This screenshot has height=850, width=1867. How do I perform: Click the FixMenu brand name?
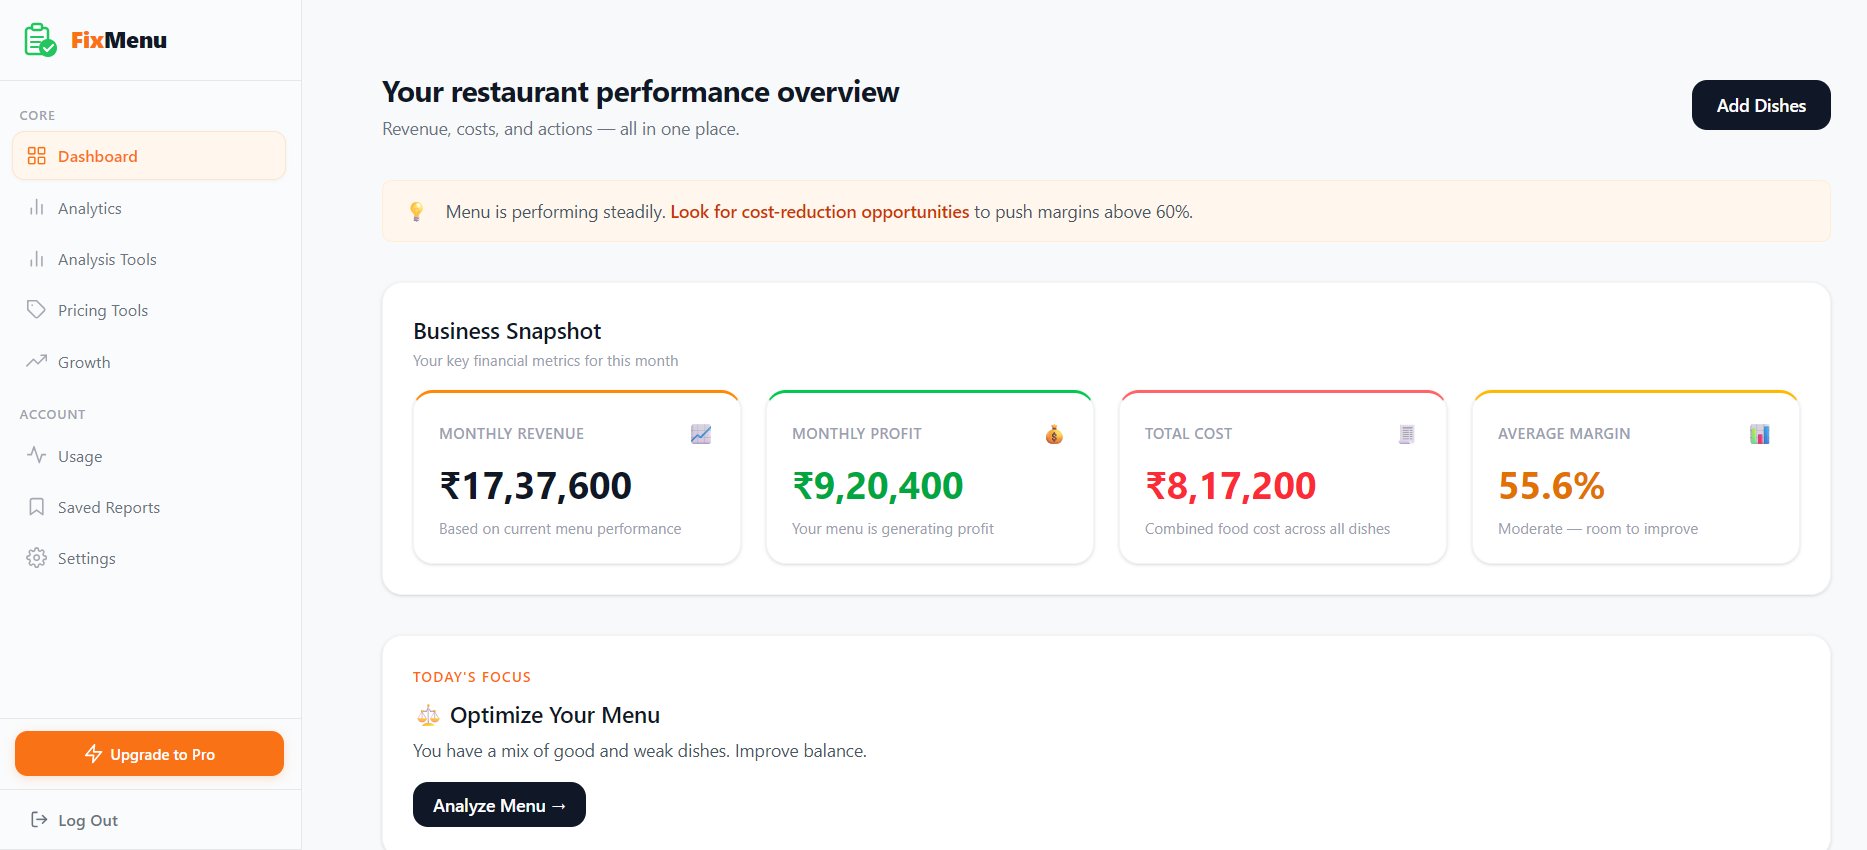119,40
